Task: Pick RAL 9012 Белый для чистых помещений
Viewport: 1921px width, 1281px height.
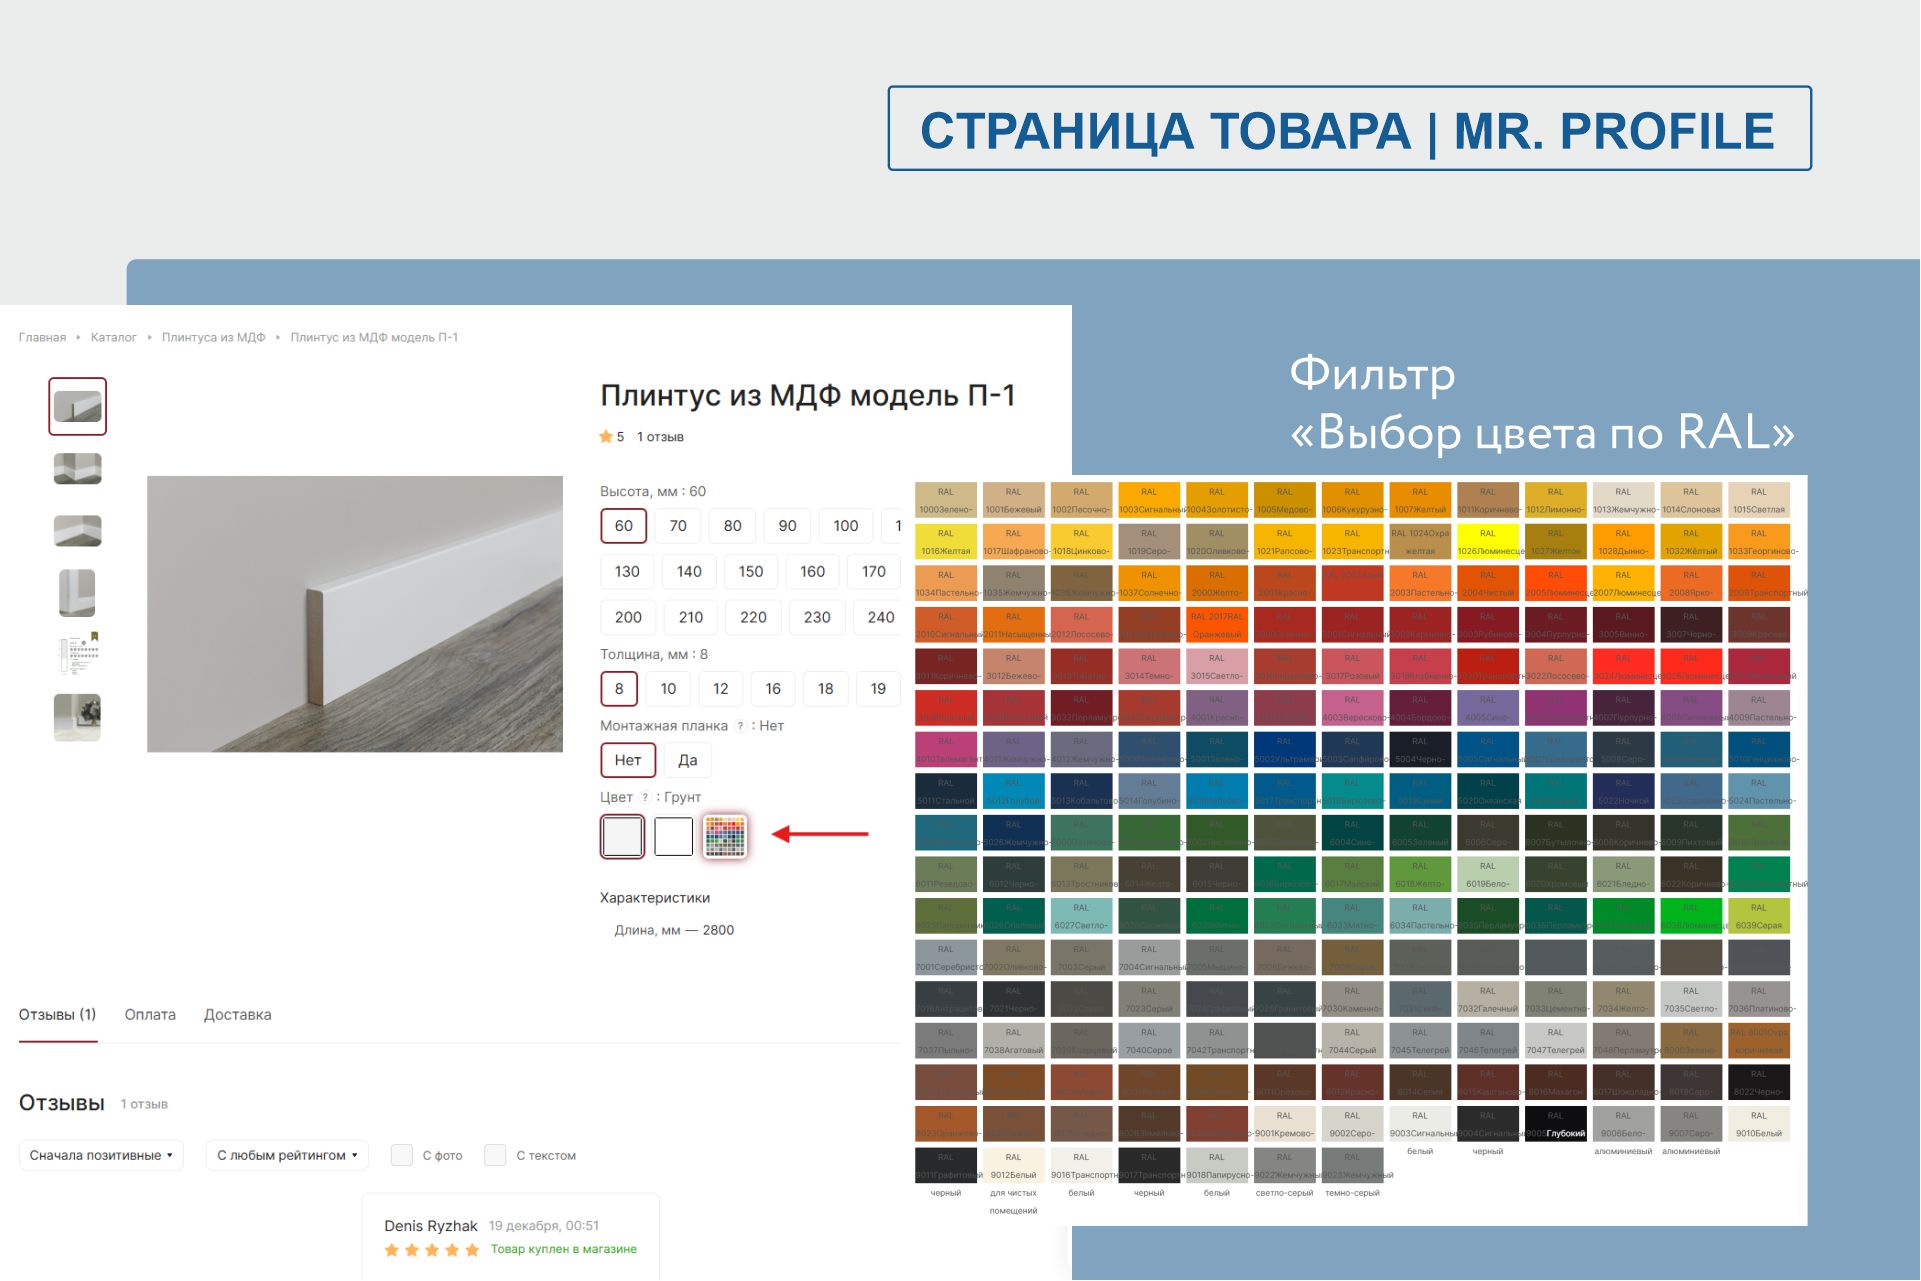Action: click(1014, 1166)
